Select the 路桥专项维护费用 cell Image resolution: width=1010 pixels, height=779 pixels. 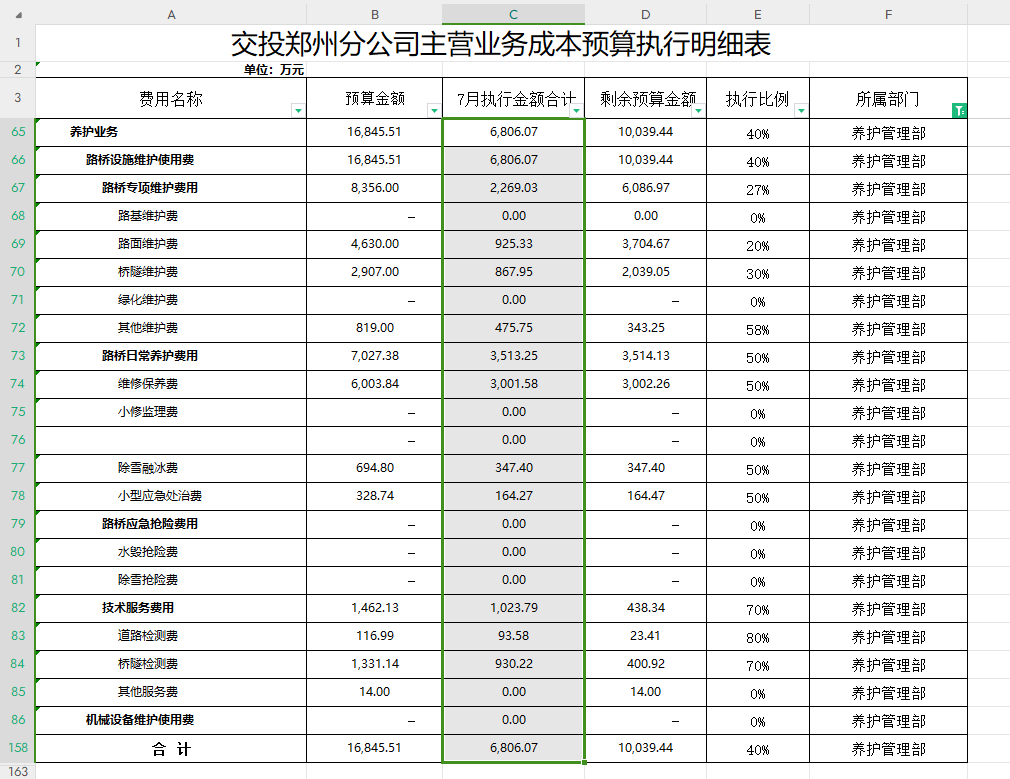click(x=171, y=188)
